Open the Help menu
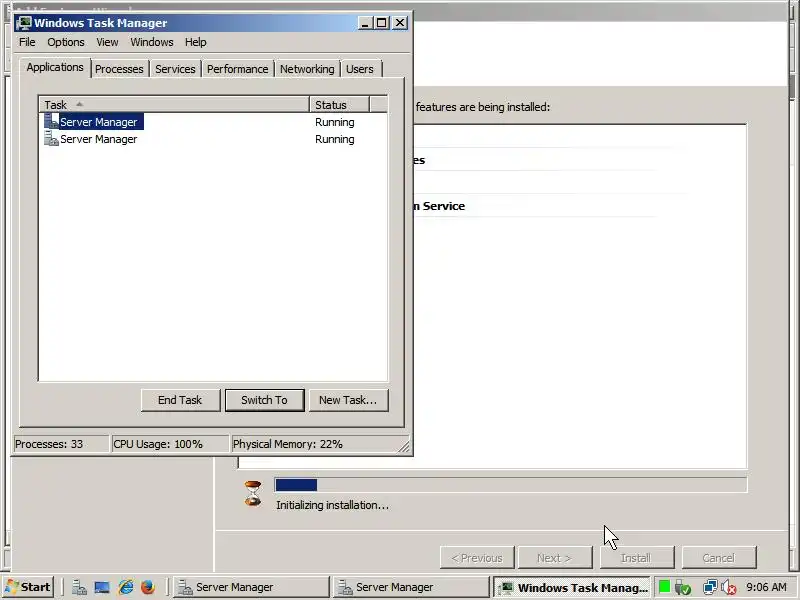Viewport: 800px width, 600px height. [195, 42]
